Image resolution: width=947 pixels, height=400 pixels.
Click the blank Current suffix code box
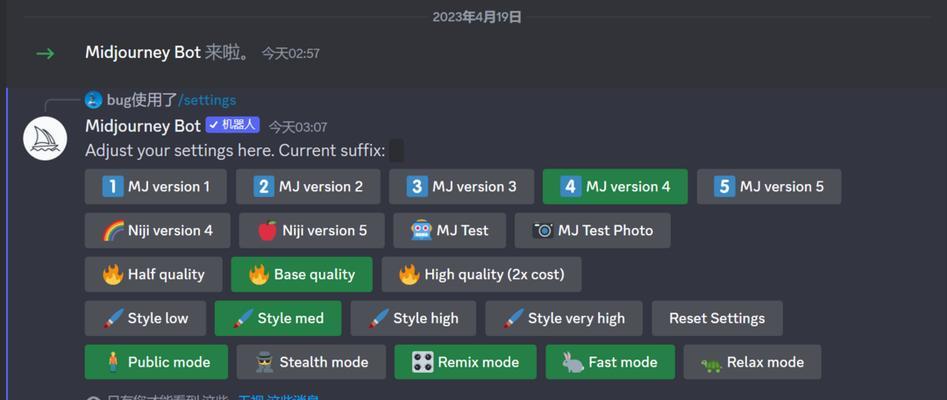pyautogui.click(x=396, y=150)
